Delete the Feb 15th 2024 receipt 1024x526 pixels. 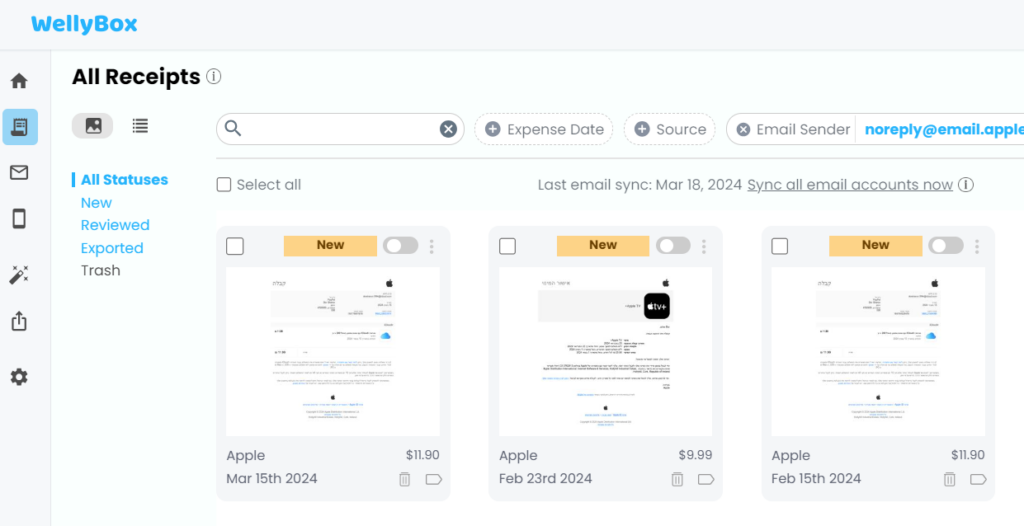[x=950, y=479]
